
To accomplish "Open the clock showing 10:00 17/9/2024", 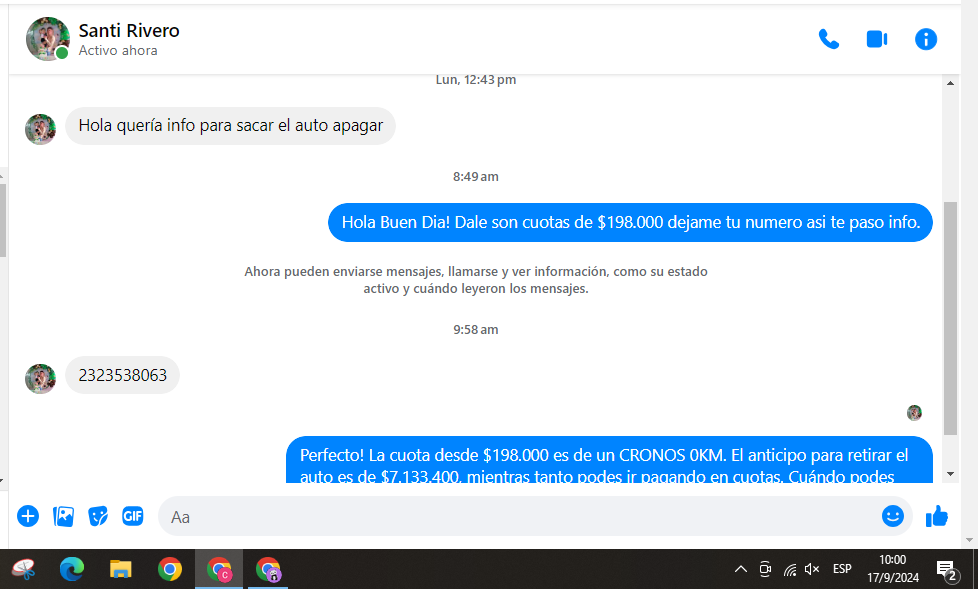I will 893,569.
